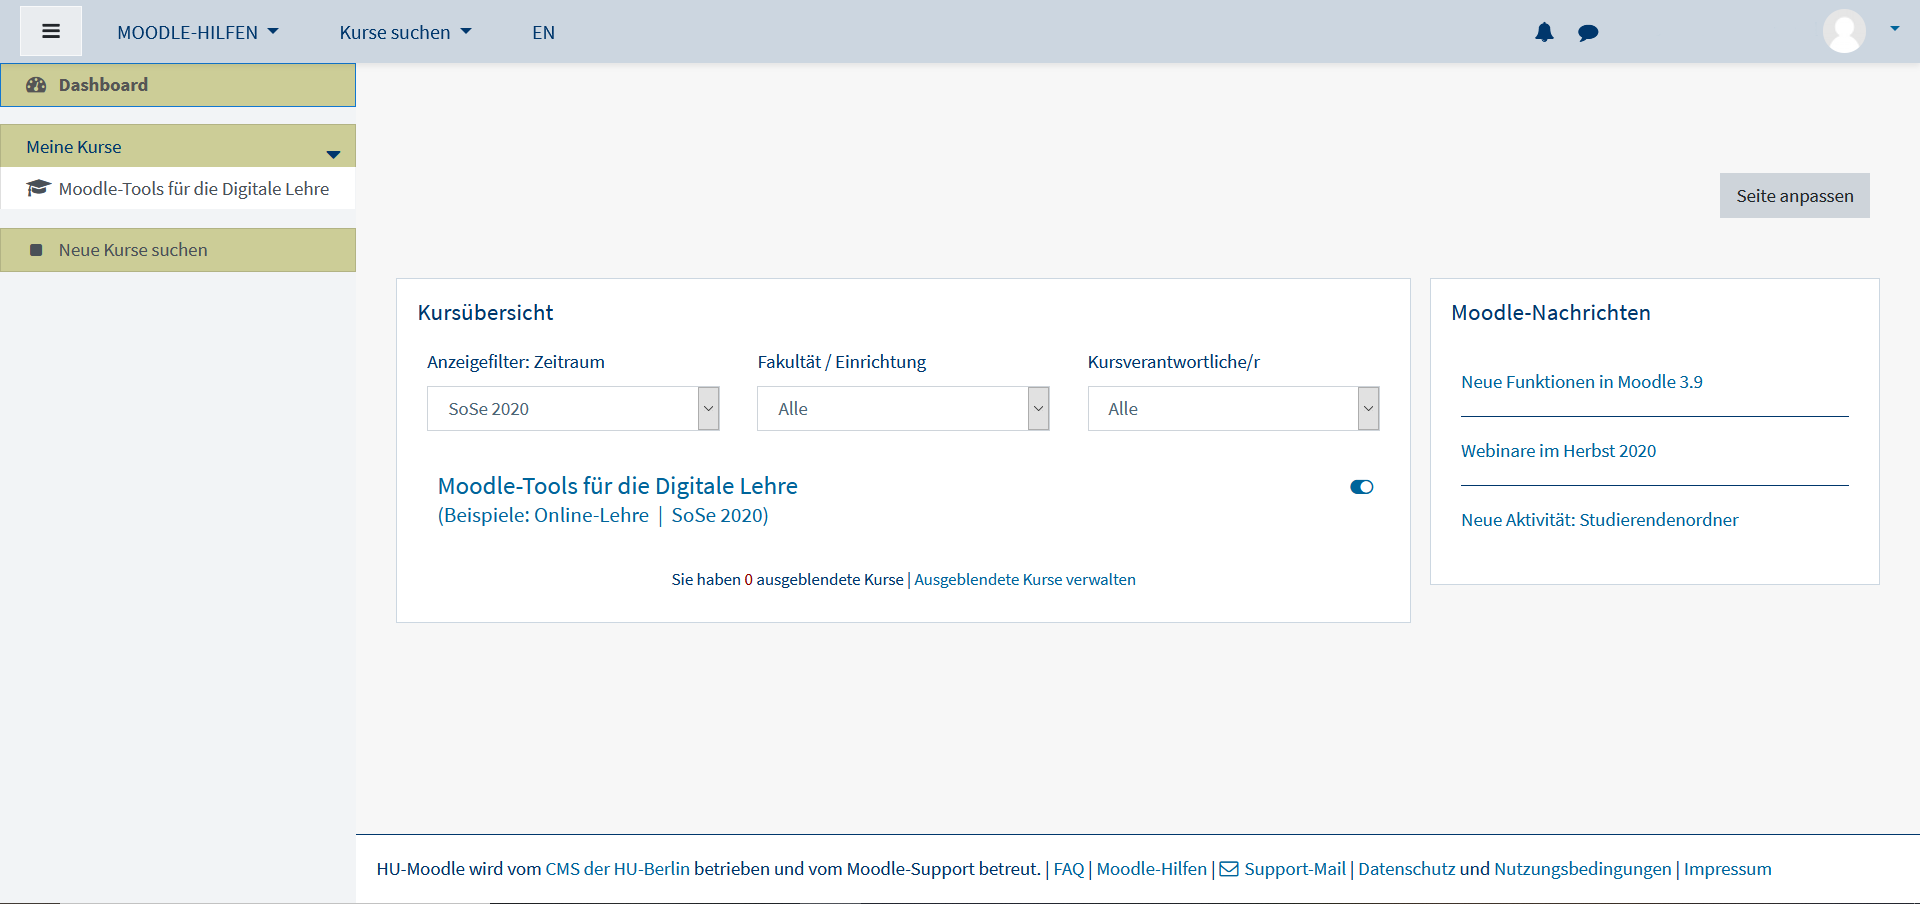The image size is (1920, 904).
Task: Expand the user menu arrow
Action: pos(1894,28)
